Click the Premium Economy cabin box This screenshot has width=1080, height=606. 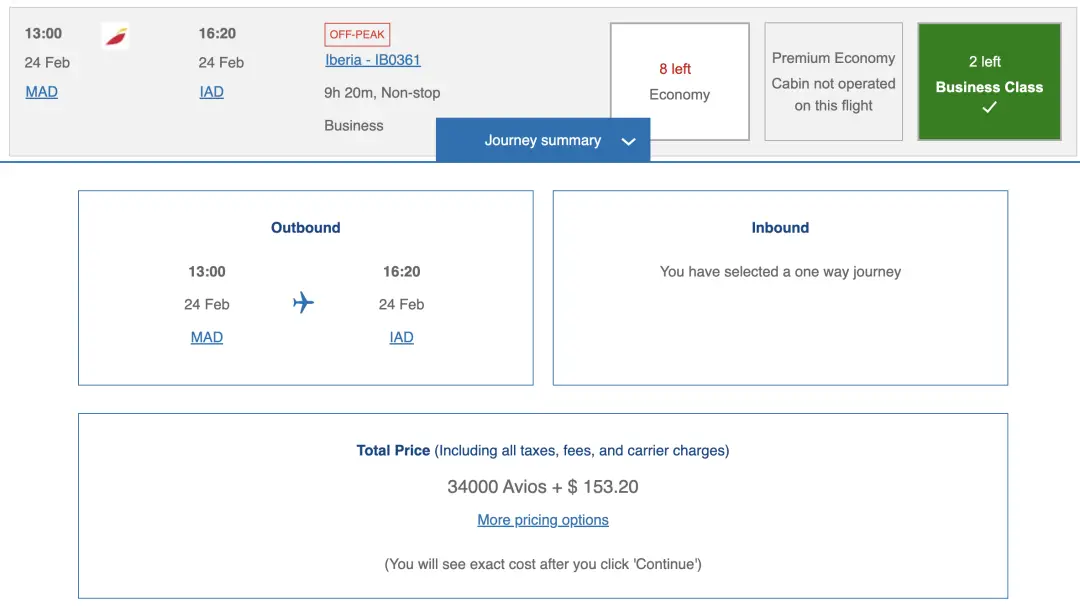[833, 82]
